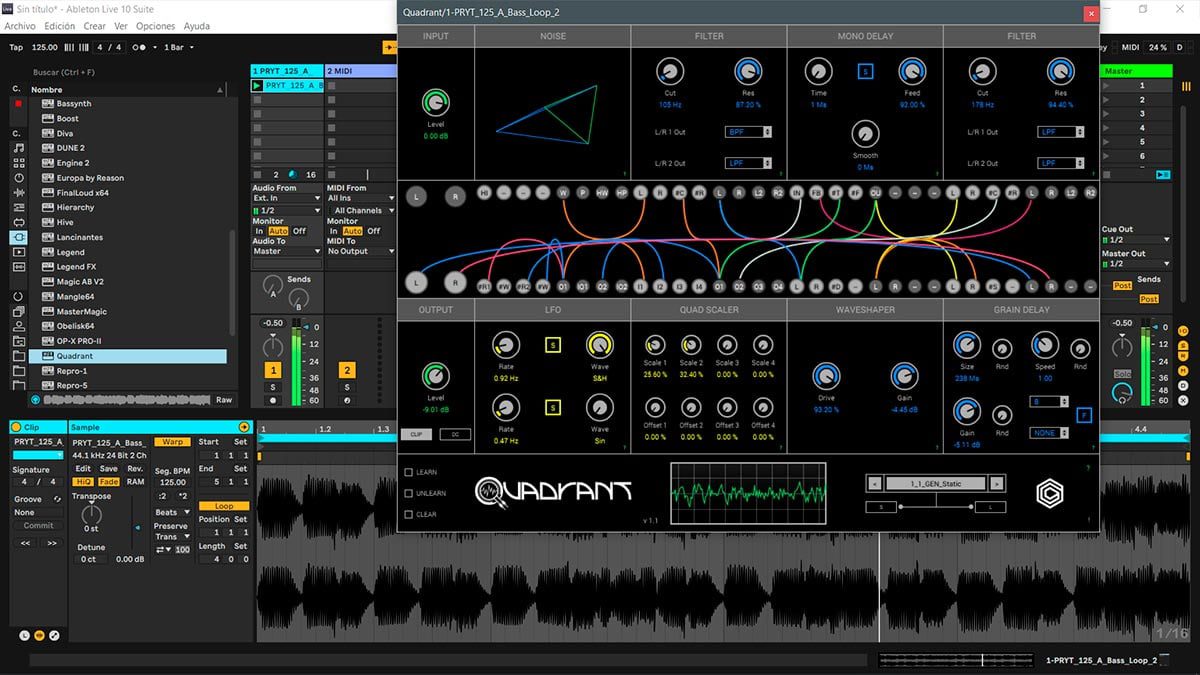1200x675 pixels.
Task: Tick the CLEAR checkbox
Action: 408,514
